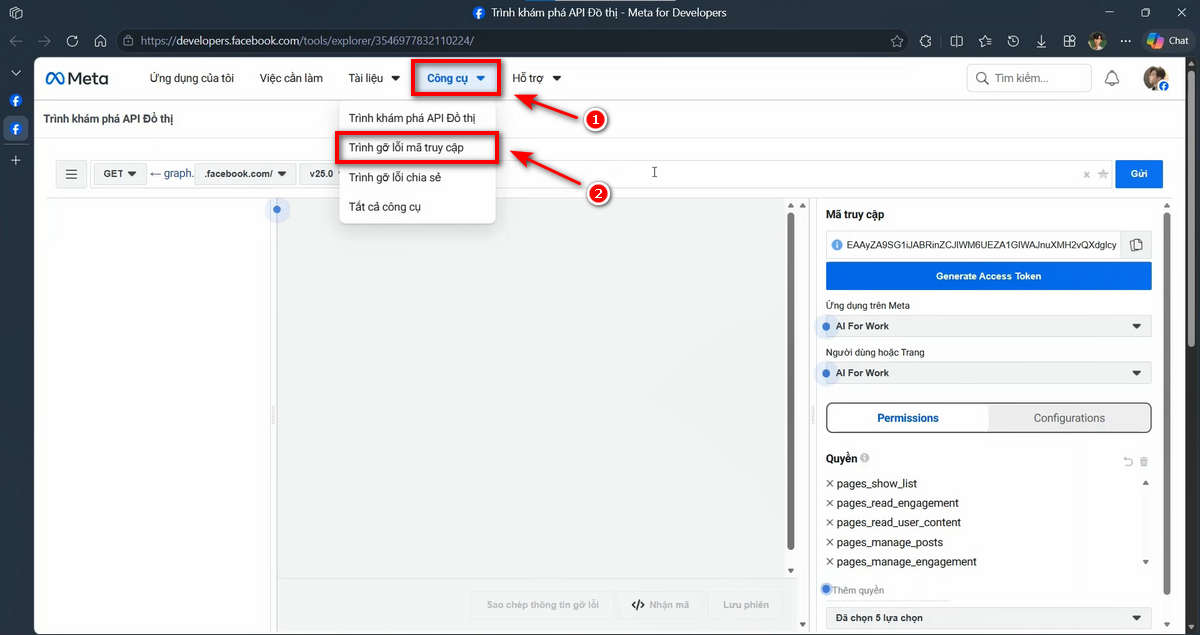This screenshot has height=635, width=1200.
Task: Click the pages_manage_posts permission text
Action: click(890, 543)
